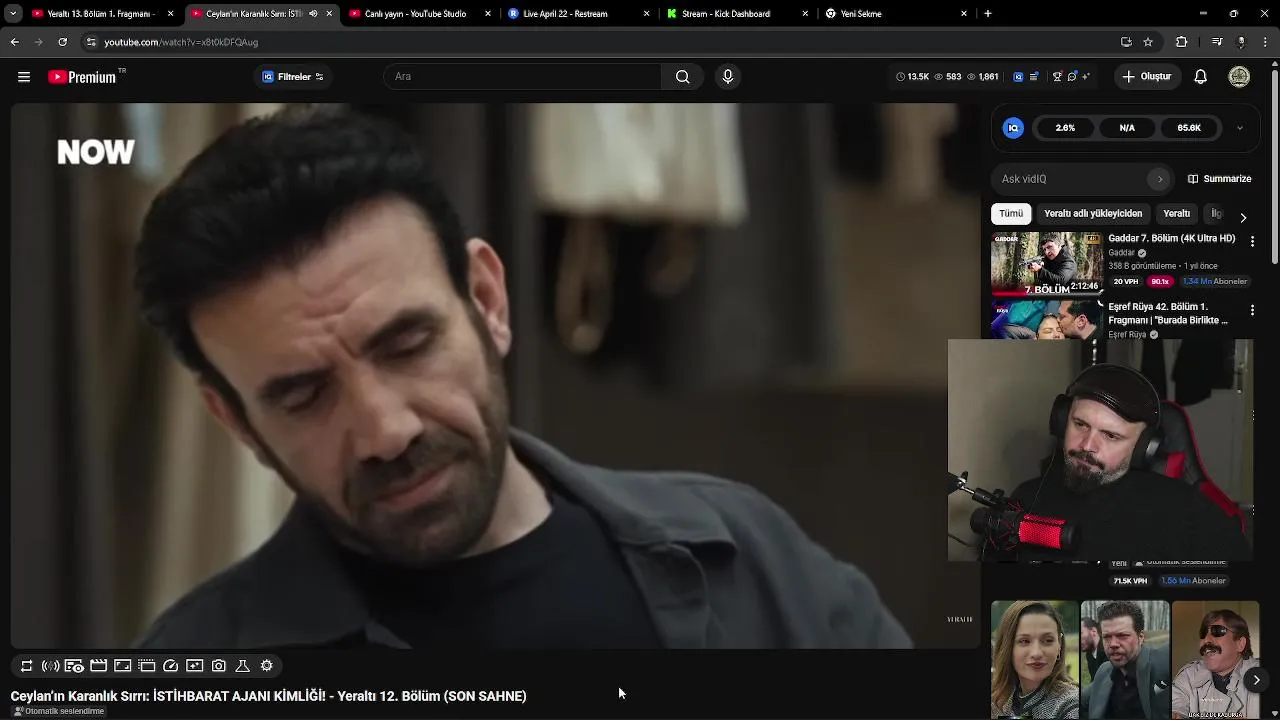
Task: Reload the page
Action: click(62, 42)
